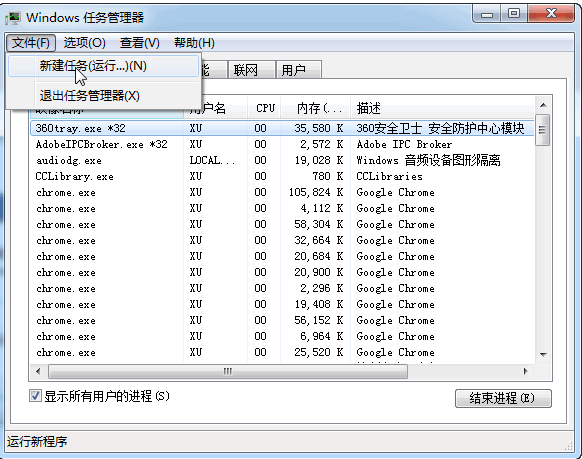The width and height of the screenshot is (582, 459).
Task: Click the Windows 音频设备图形隔离 description
Action: point(428,160)
